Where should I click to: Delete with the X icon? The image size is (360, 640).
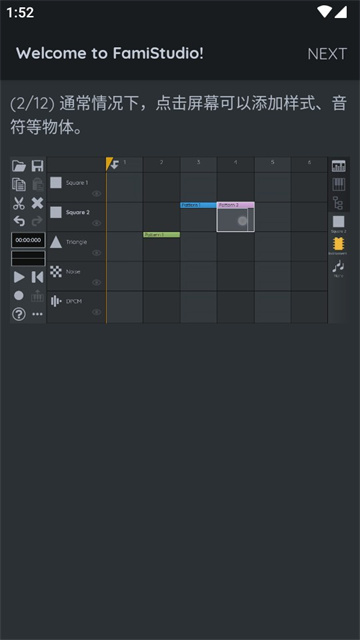click(38, 203)
